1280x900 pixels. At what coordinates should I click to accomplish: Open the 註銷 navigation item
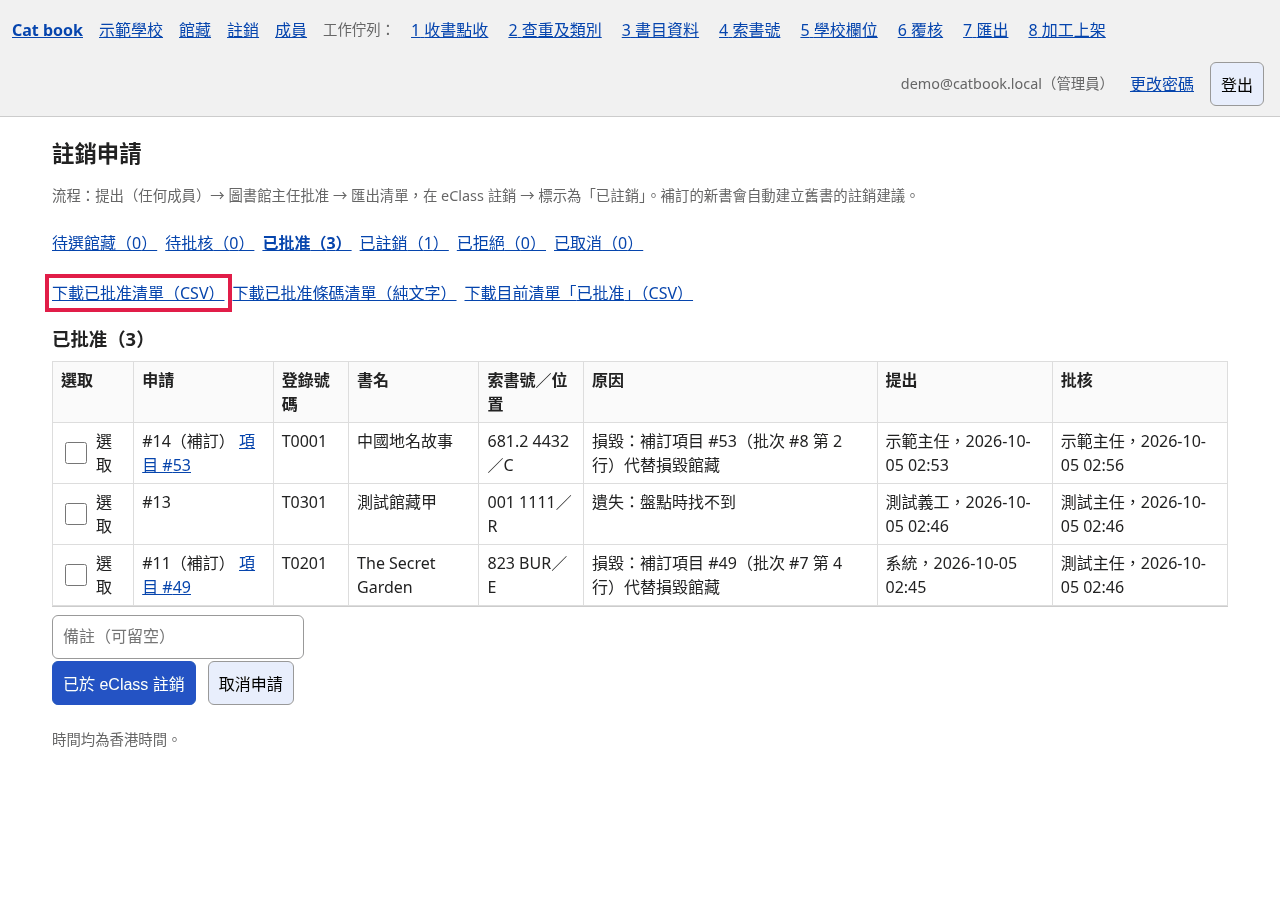click(243, 30)
